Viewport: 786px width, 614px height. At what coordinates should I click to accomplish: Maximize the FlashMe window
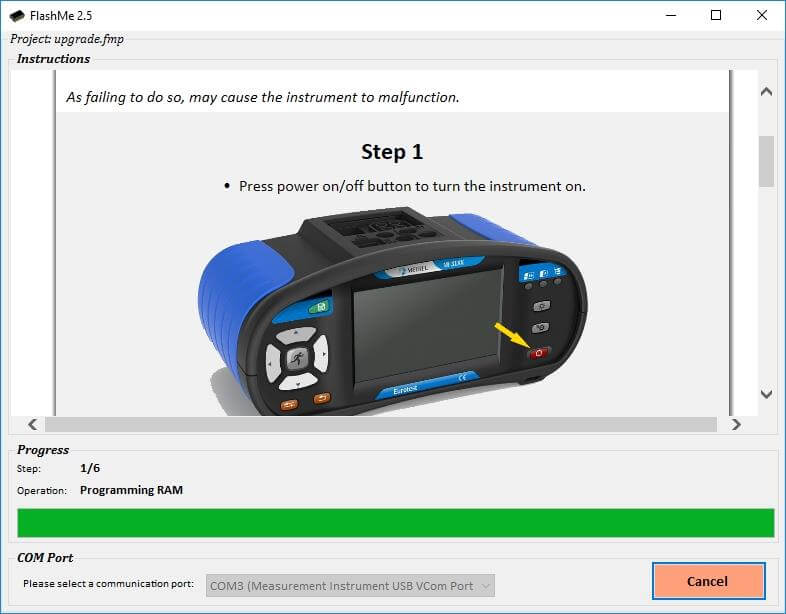click(x=716, y=16)
